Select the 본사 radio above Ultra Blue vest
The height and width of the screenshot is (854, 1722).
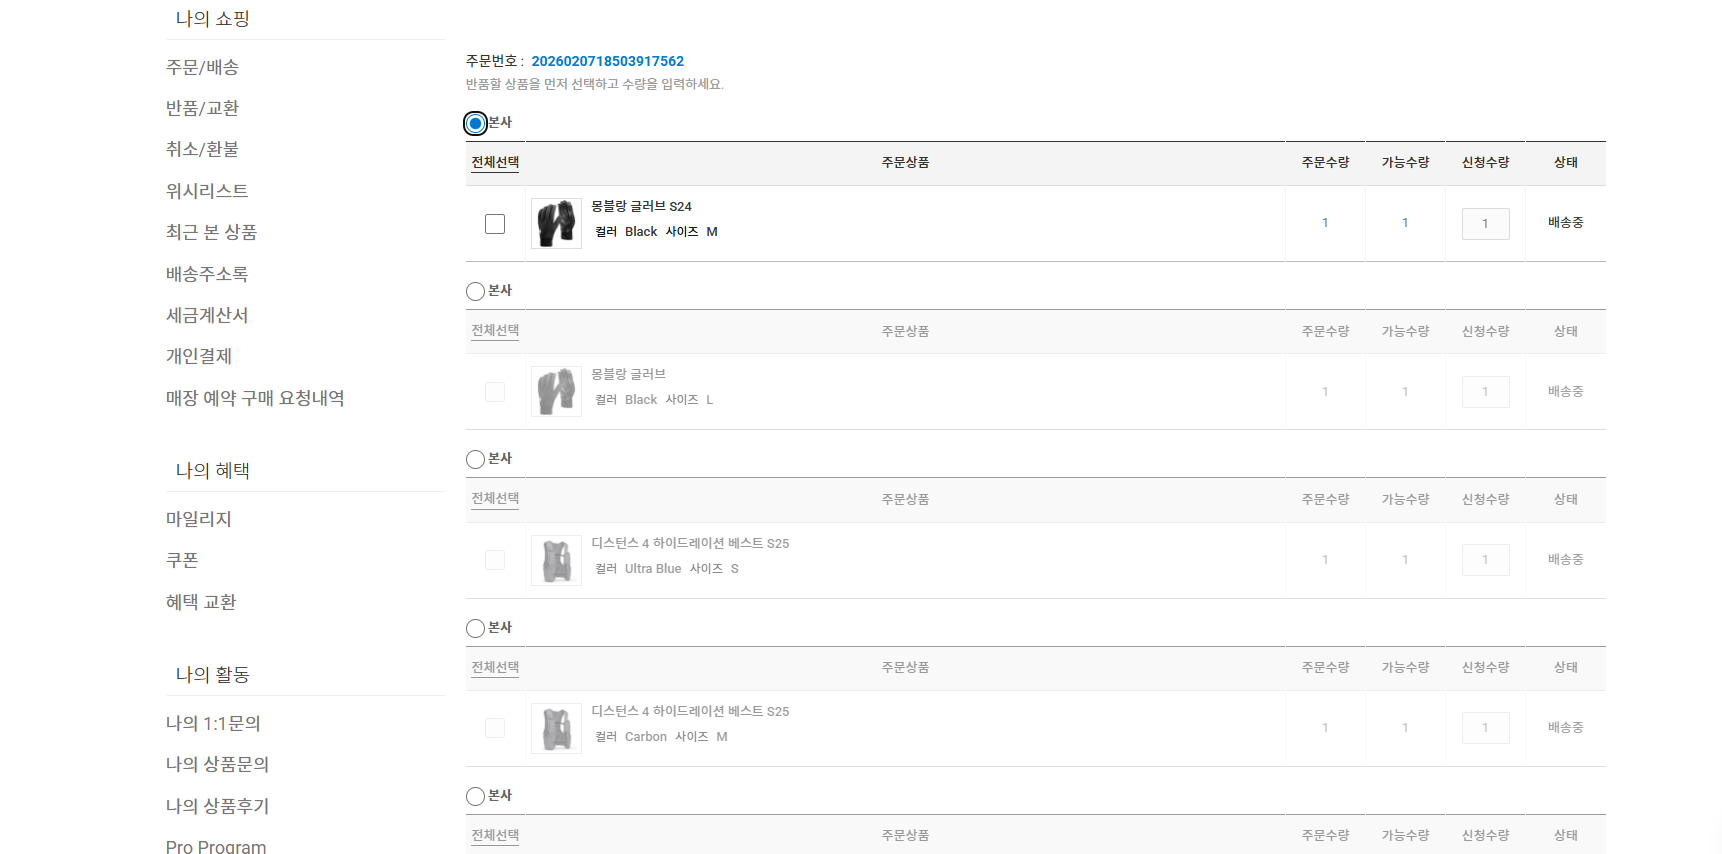click(x=476, y=460)
